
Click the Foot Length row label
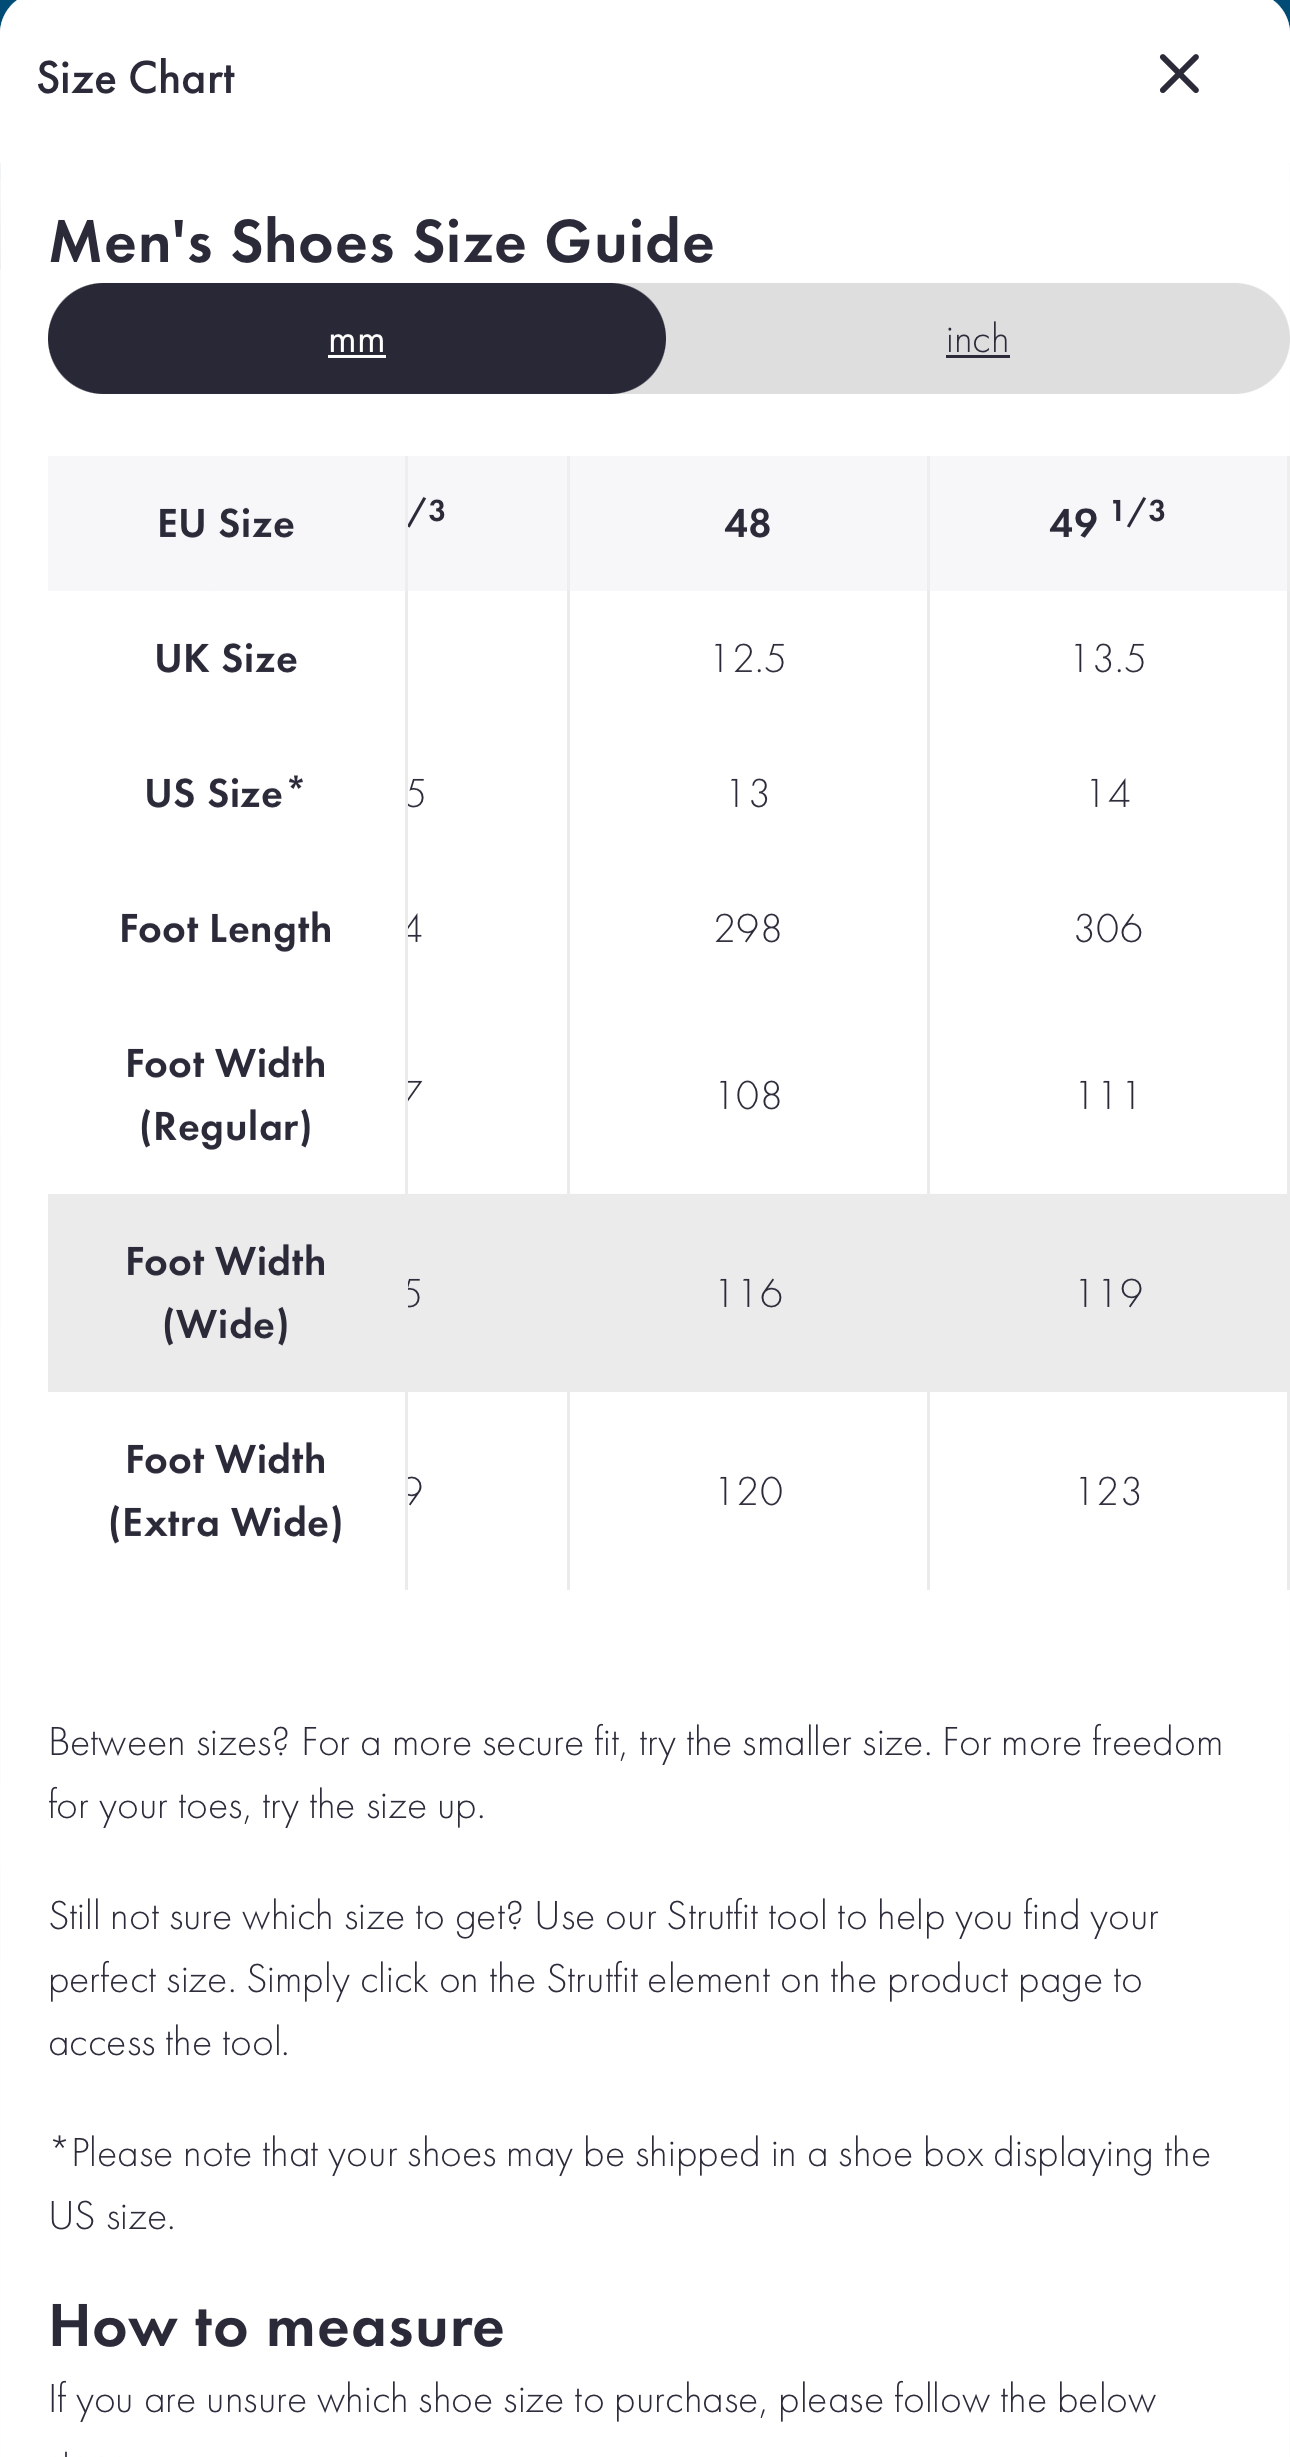[x=226, y=929]
